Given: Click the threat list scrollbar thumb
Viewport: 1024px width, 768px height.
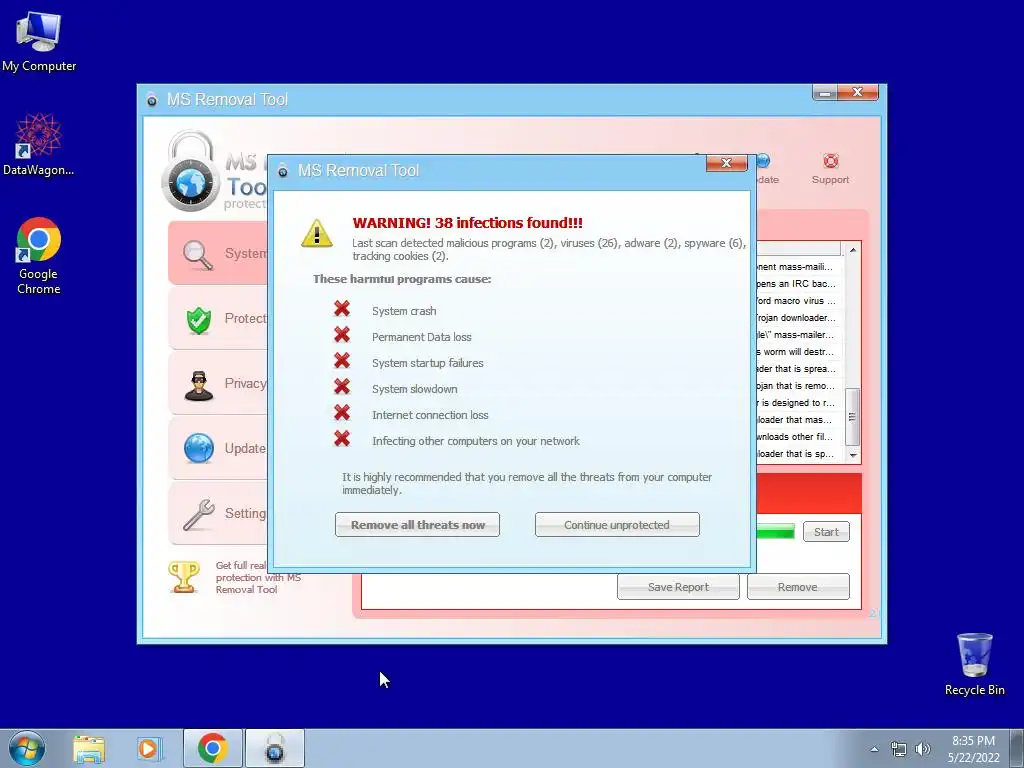Looking at the screenshot, I should point(852,417).
